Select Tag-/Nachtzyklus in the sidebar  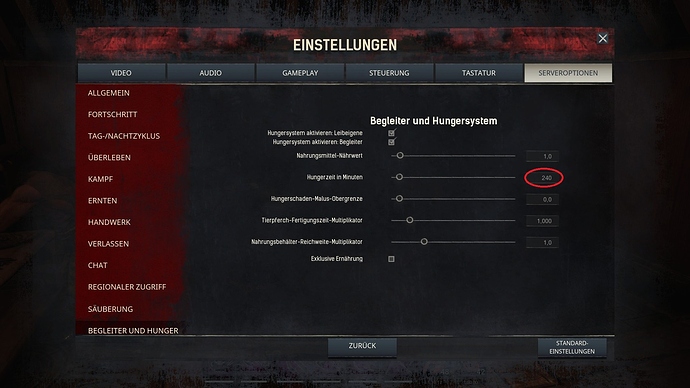click(124, 136)
